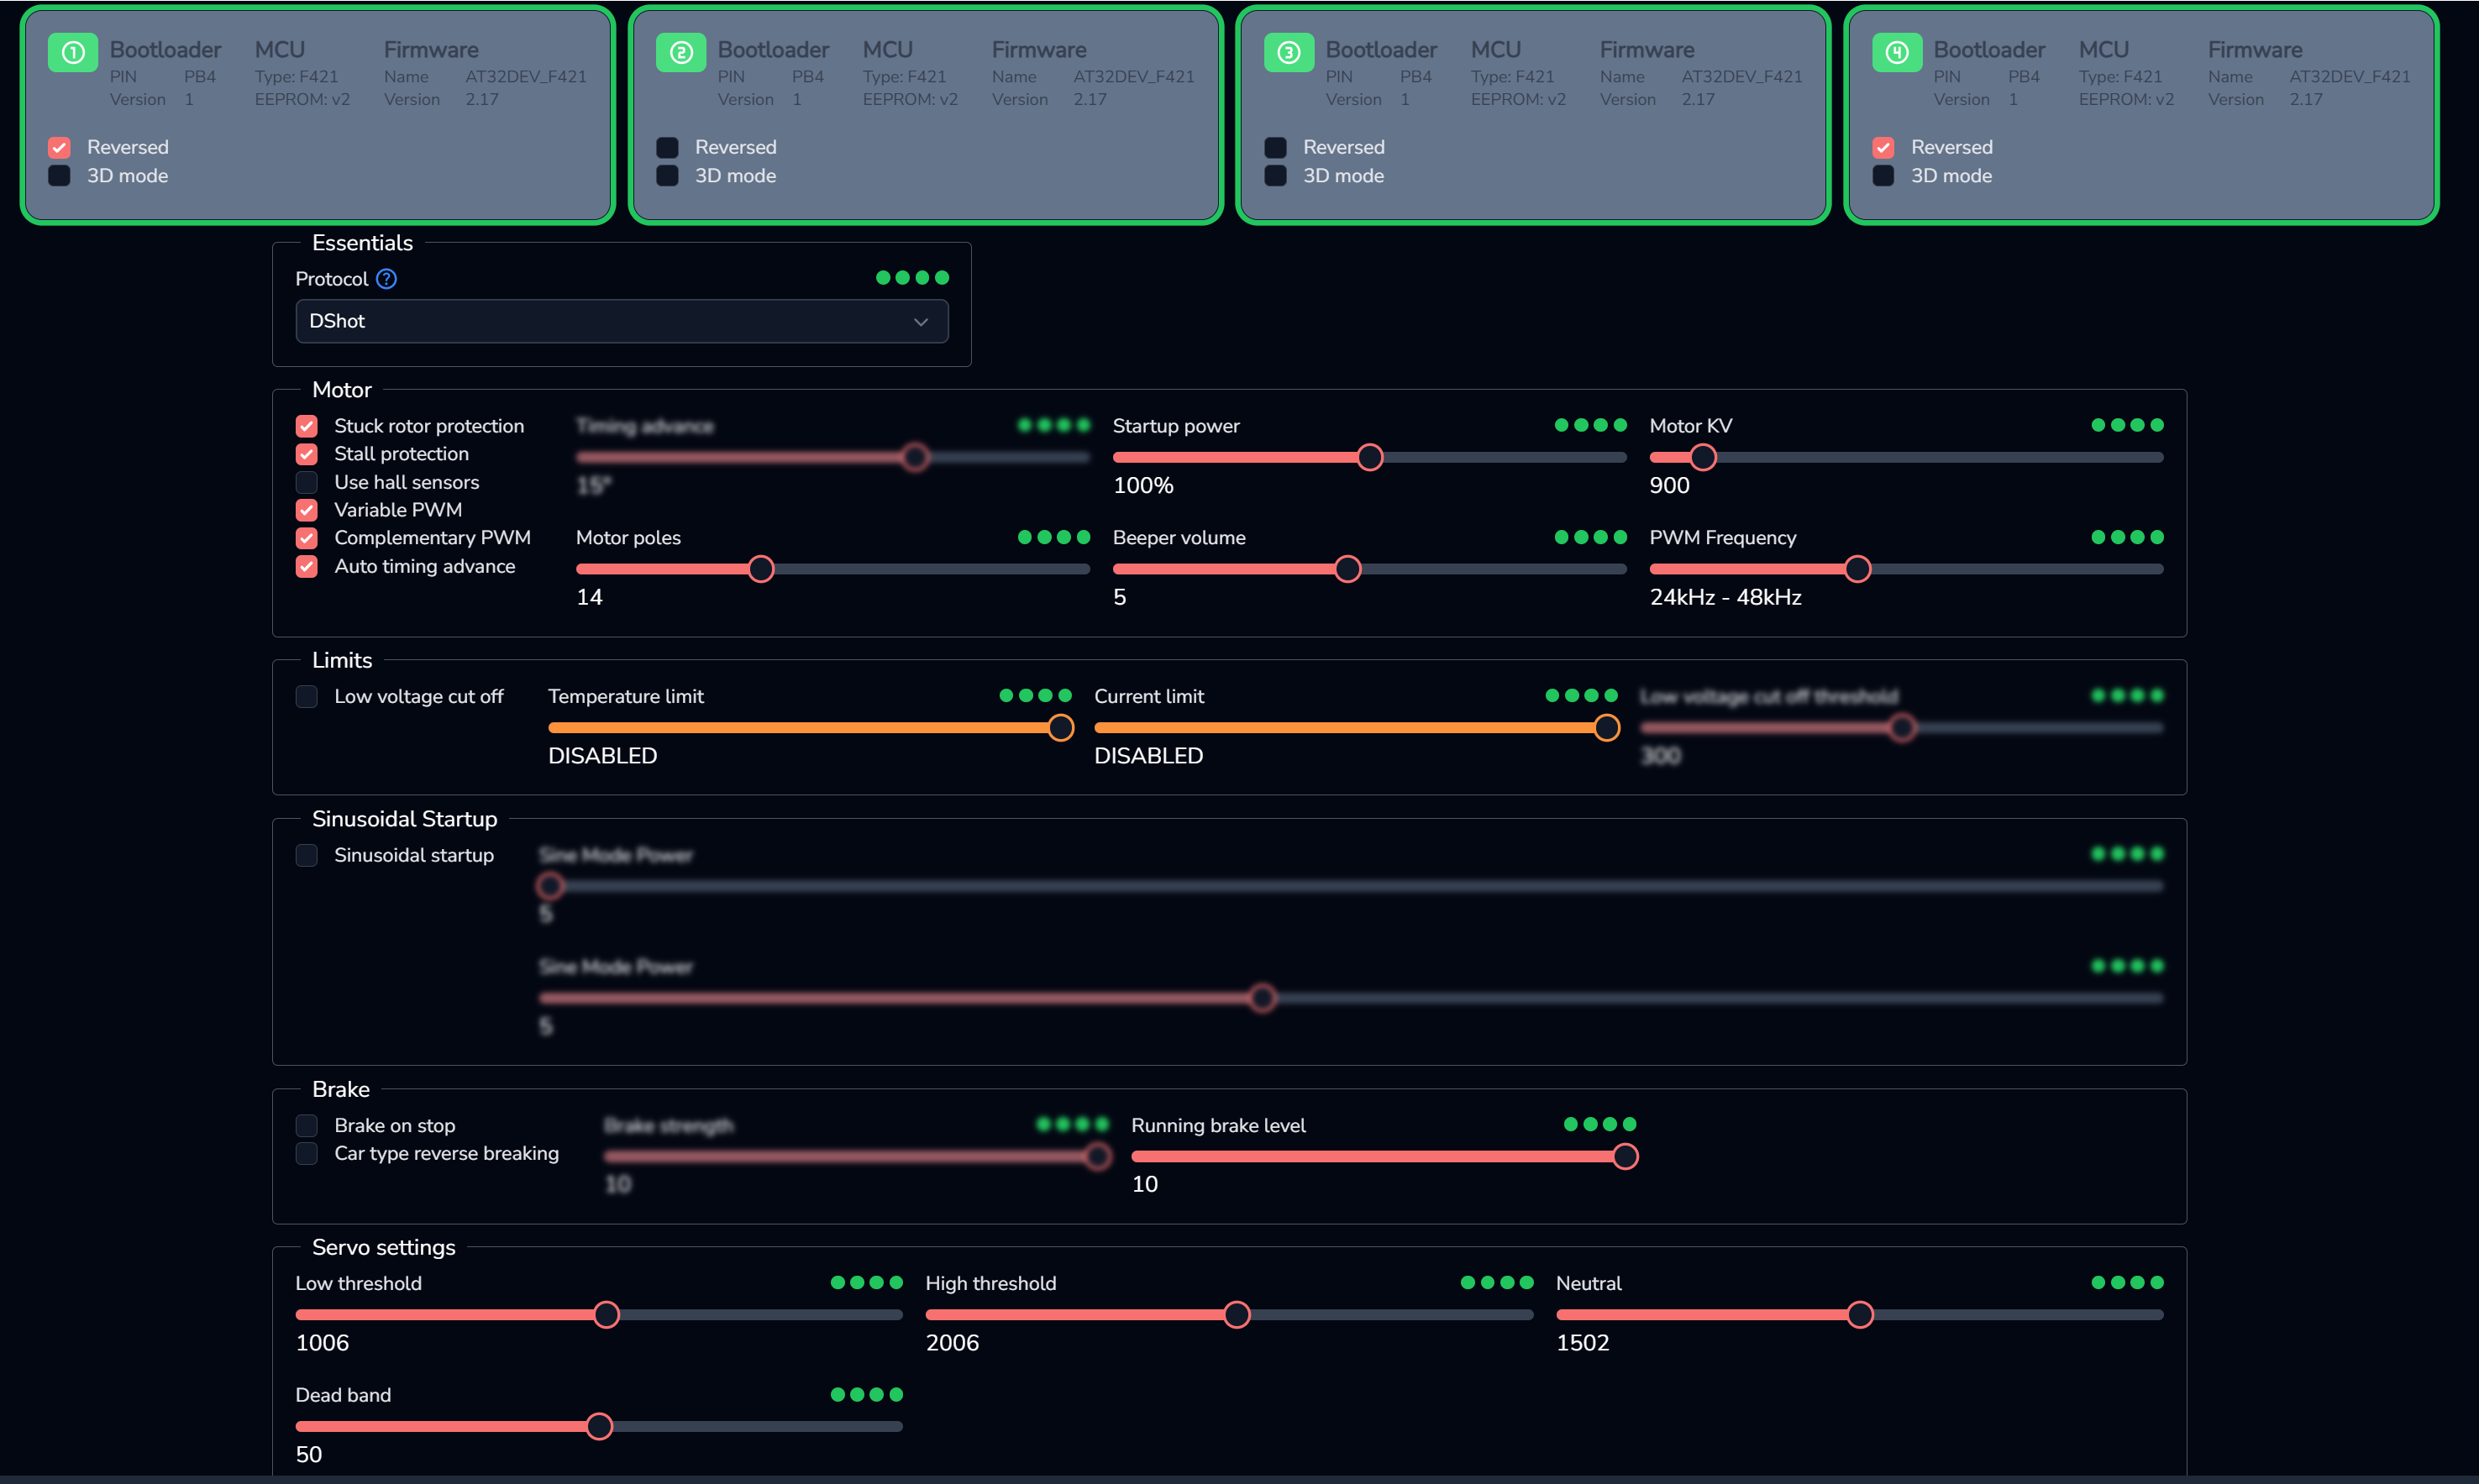
Task: Click the Protocol dropdown chevron arrow
Action: tap(921, 322)
